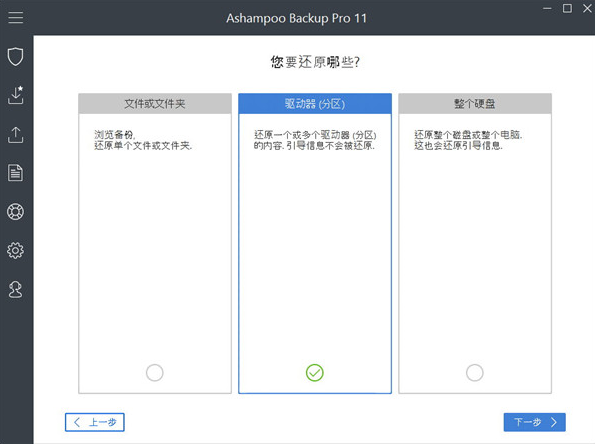Open the support headset sidebar icon
The width and height of the screenshot is (595, 446).
(16, 290)
